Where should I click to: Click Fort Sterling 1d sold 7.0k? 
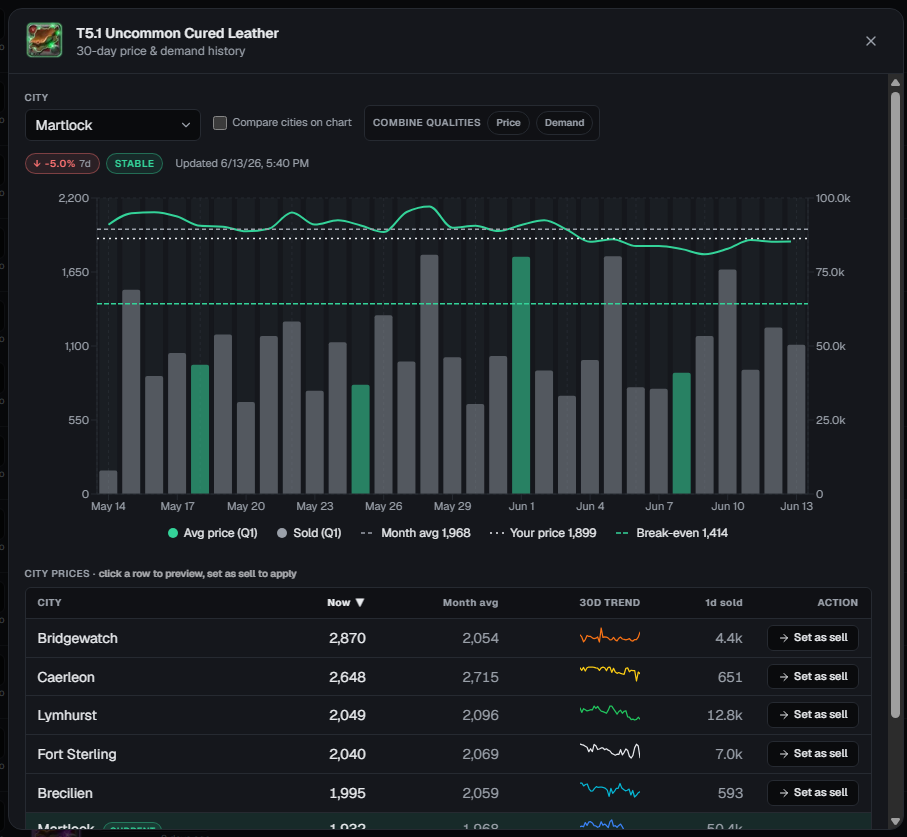(729, 754)
